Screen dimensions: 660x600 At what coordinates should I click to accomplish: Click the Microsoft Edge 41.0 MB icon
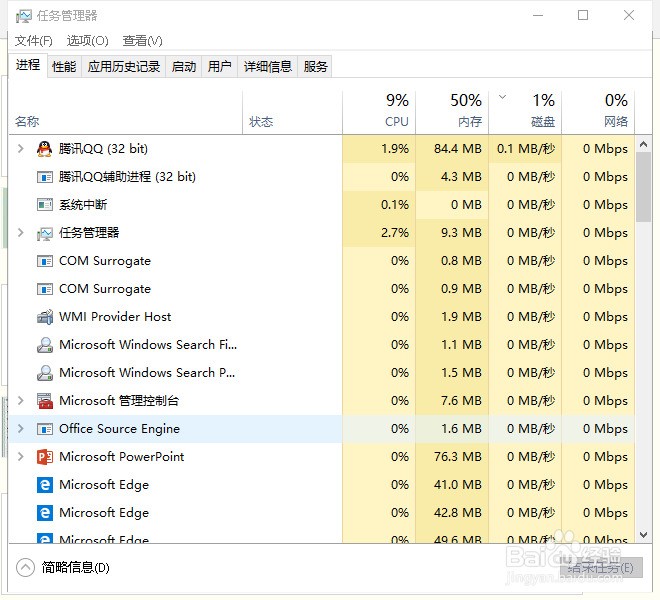[45, 485]
